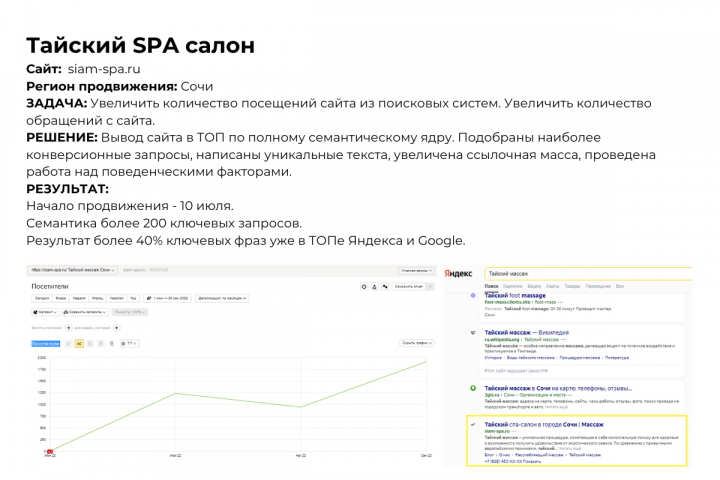The height and width of the screenshot is (480, 720).
Task: Click the report history clock icon
Action: [x=364, y=287]
